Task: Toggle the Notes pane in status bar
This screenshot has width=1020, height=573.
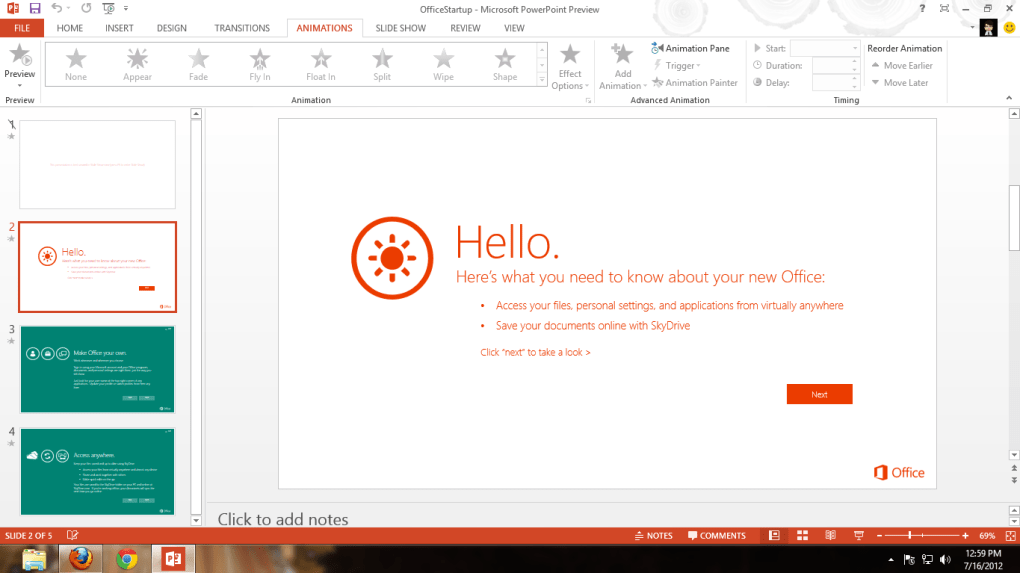Action: tap(653, 536)
